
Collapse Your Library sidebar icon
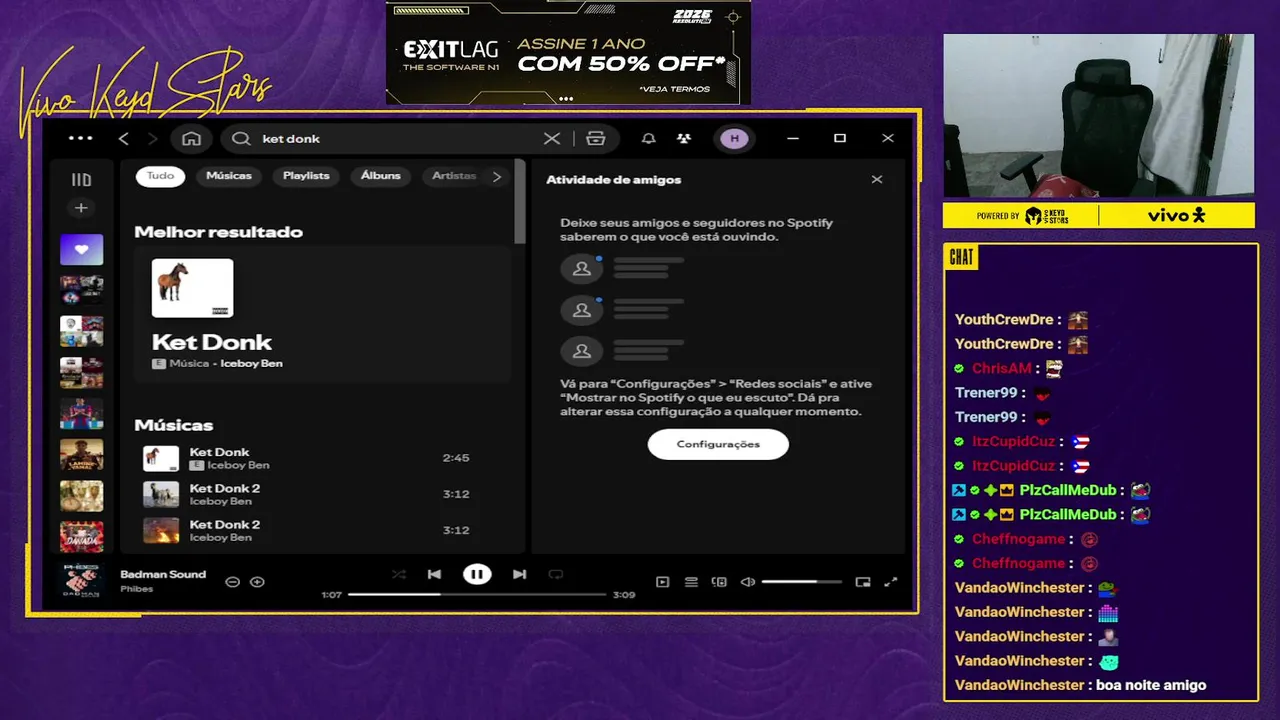pyautogui.click(x=81, y=180)
